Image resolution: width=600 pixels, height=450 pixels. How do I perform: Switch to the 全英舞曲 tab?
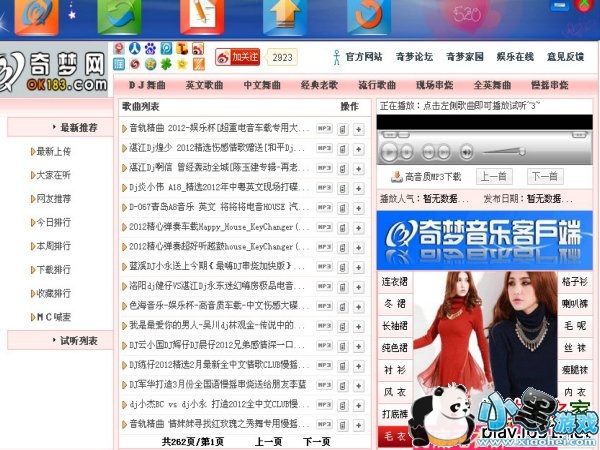click(x=492, y=85)
